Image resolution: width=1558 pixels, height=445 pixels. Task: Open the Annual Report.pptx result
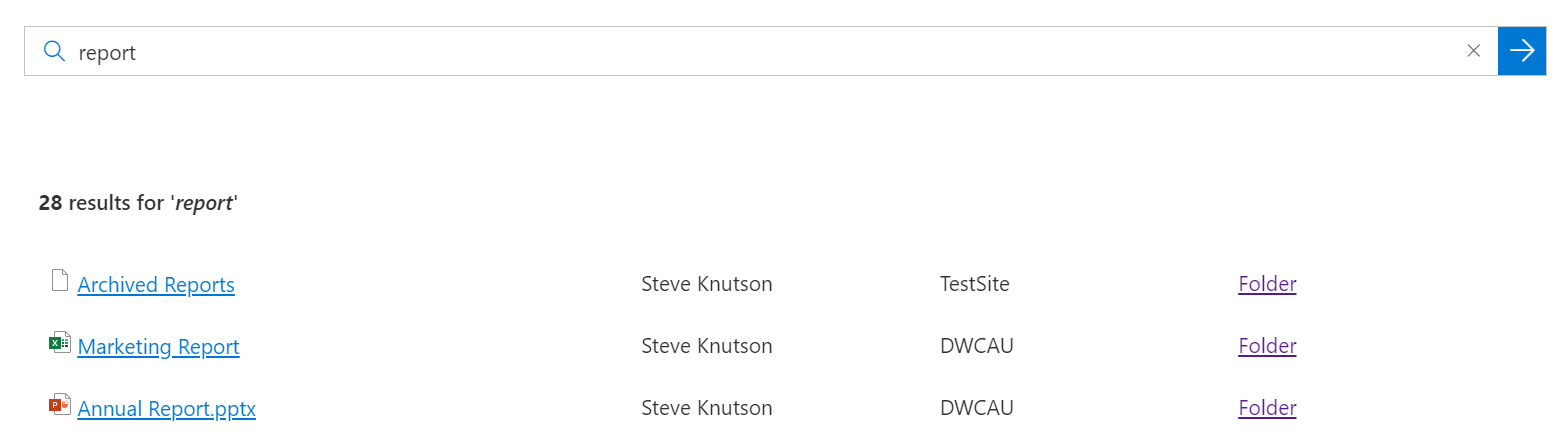166,409
